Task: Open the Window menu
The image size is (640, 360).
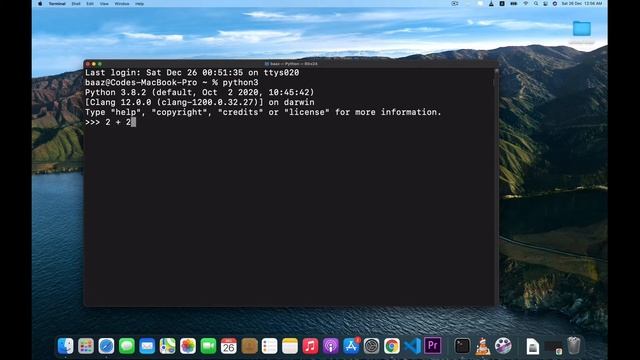Action: pyautogui.click(x=122, y=4)
